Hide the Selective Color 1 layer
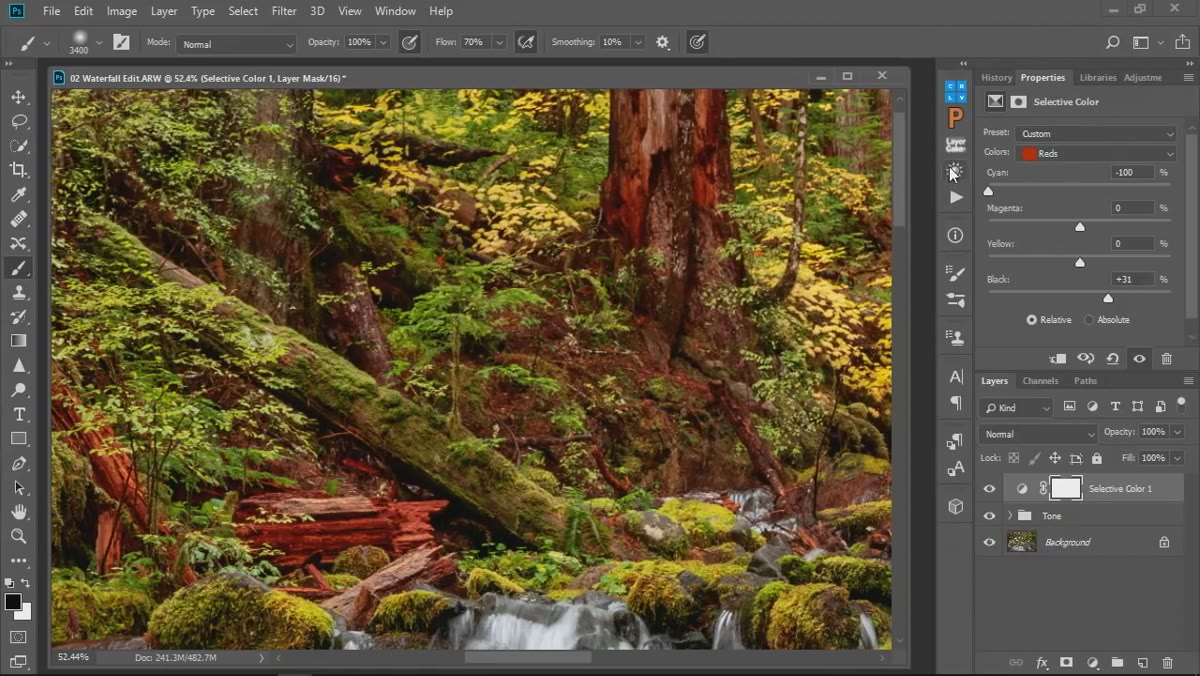 click(x=990, y=489)
